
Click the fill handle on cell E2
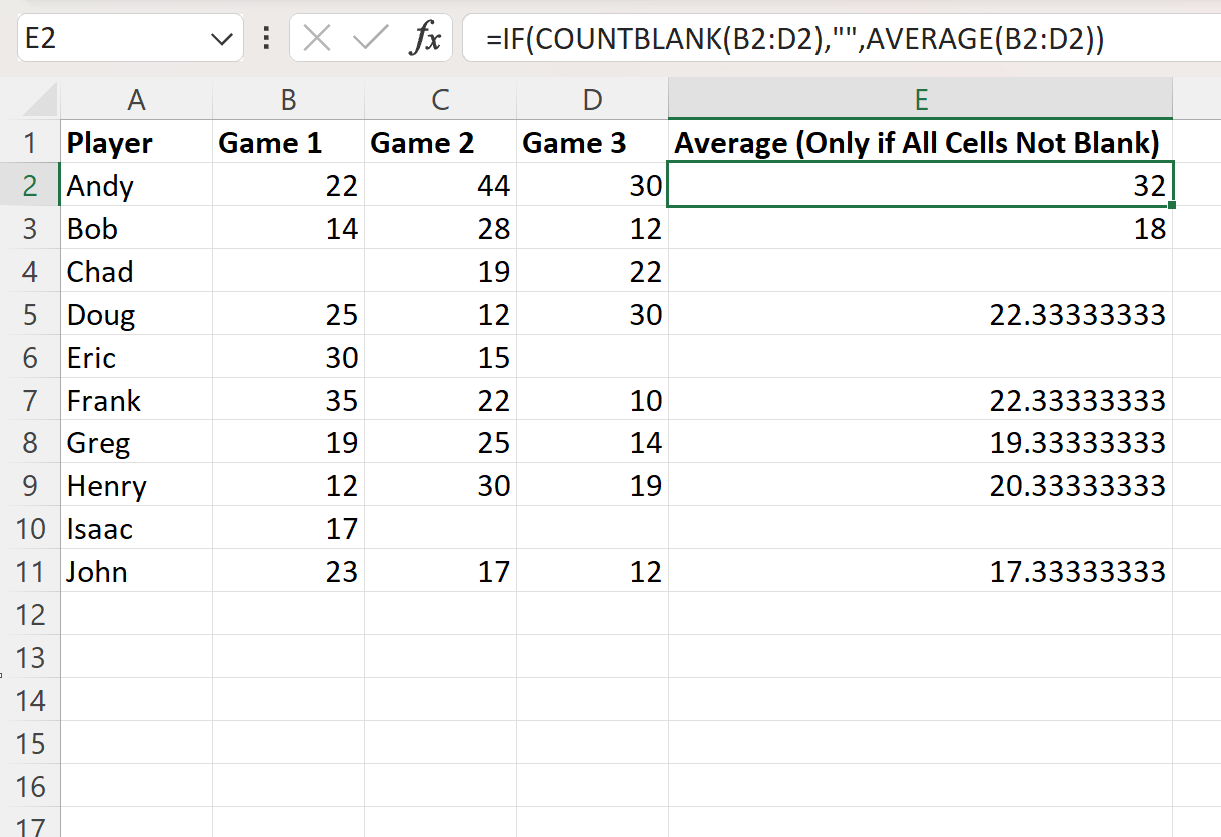click(x=1172, y=205)
